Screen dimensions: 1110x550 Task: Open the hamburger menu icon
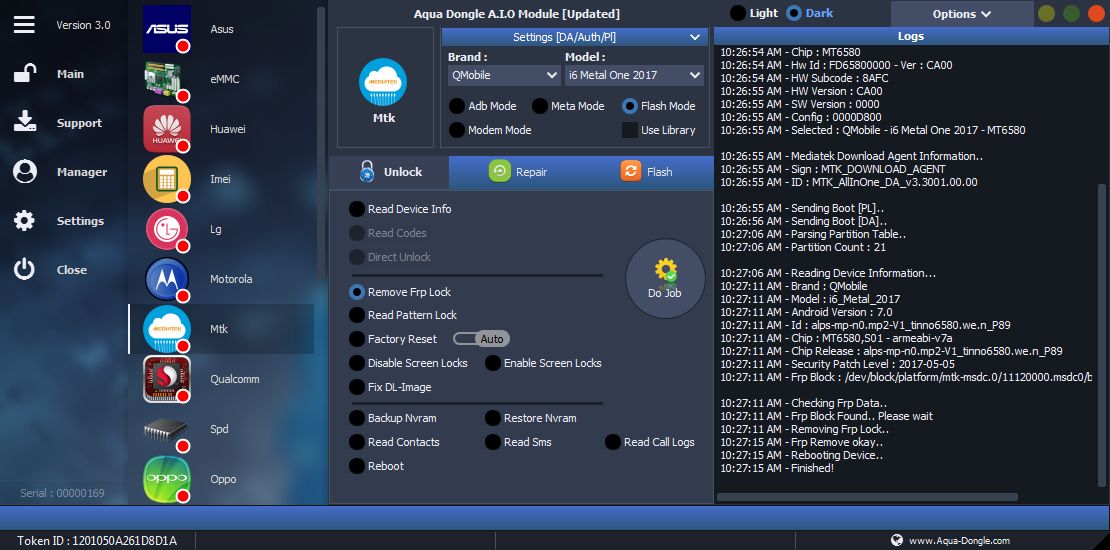(x=24, y=24)
